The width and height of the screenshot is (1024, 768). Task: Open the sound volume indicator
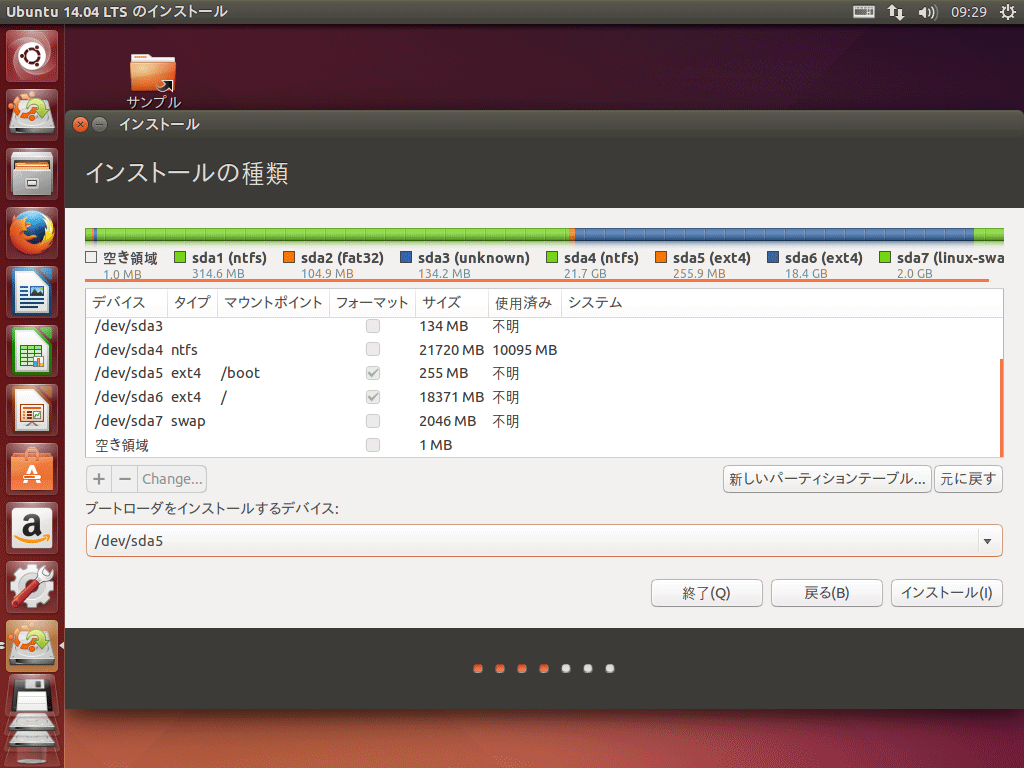(x=927, y=12)
